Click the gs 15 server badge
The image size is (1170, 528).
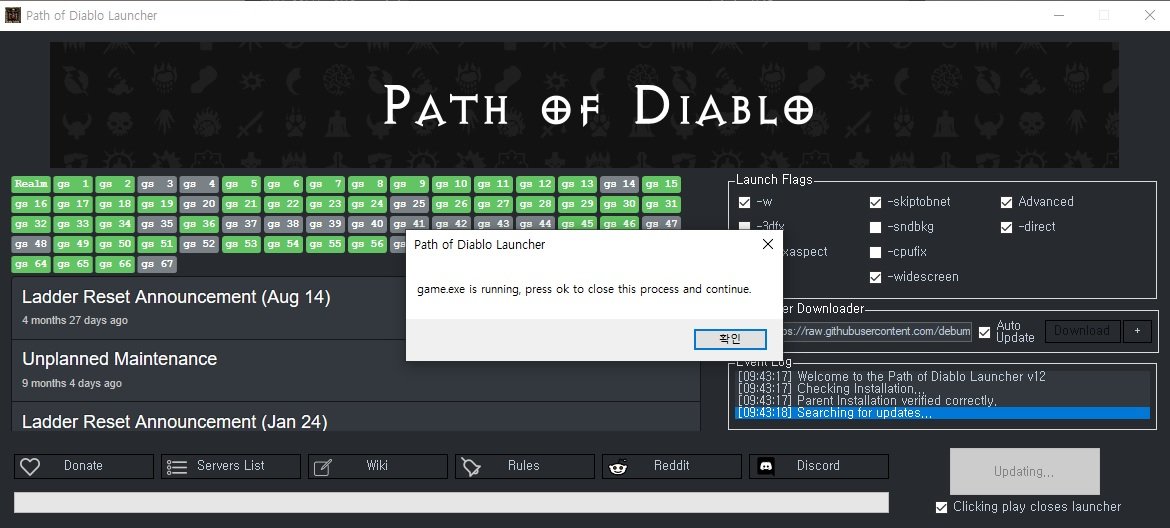tap(661, 184)
